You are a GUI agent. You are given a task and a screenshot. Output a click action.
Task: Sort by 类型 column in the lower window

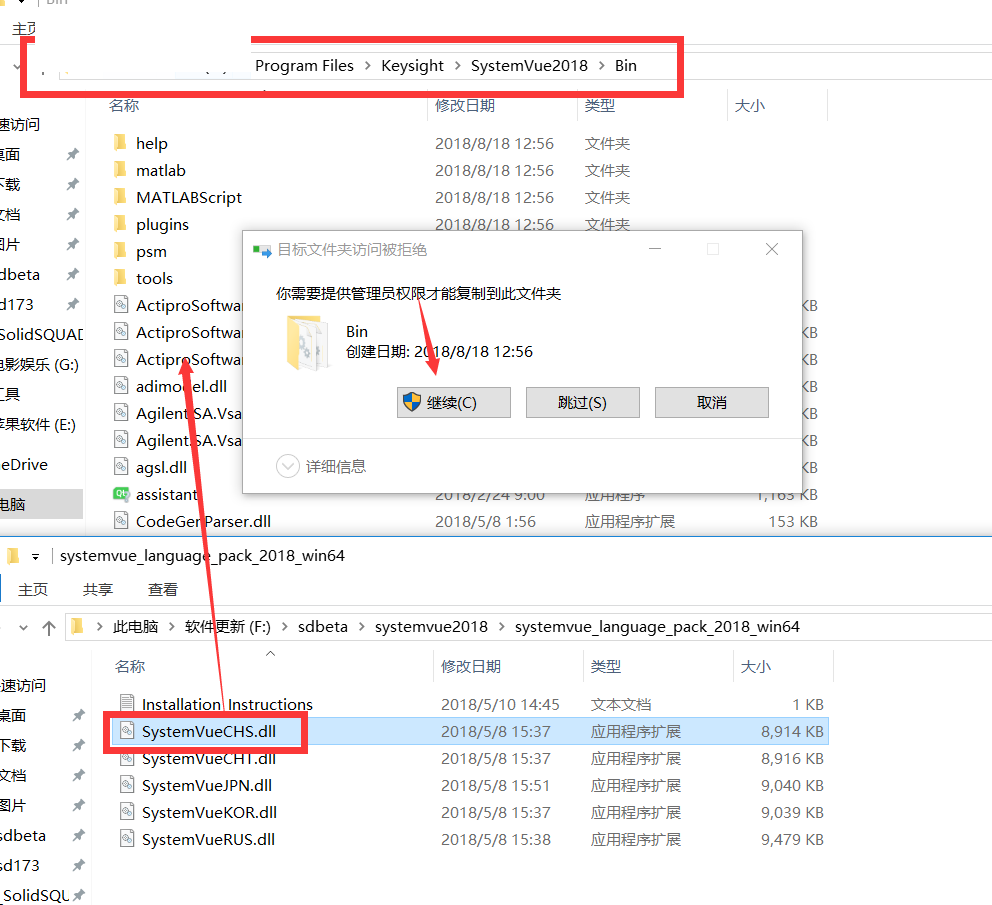coord(606,666)
